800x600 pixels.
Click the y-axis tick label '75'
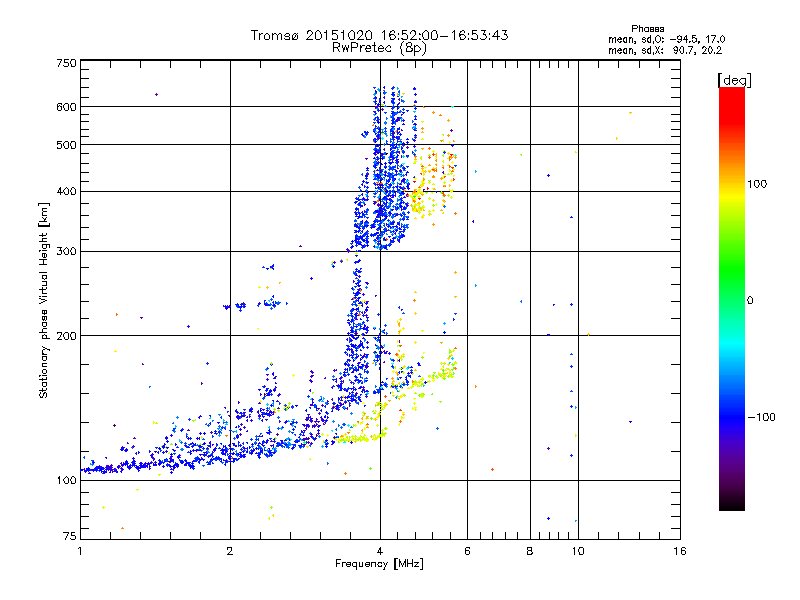[70, 536]
